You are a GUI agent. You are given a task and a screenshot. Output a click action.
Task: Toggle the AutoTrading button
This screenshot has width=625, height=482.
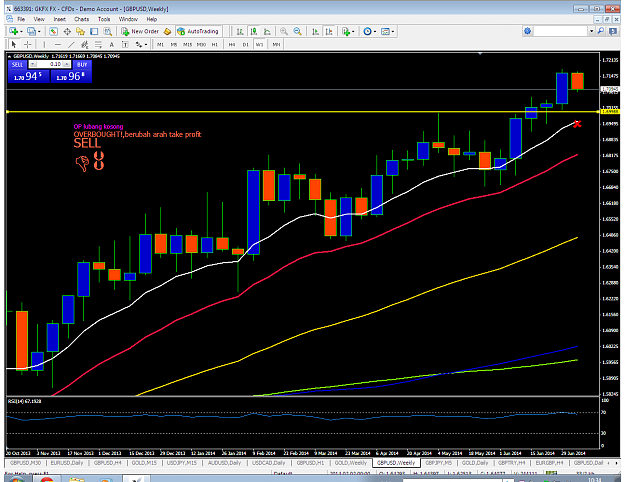click(198, 31)
